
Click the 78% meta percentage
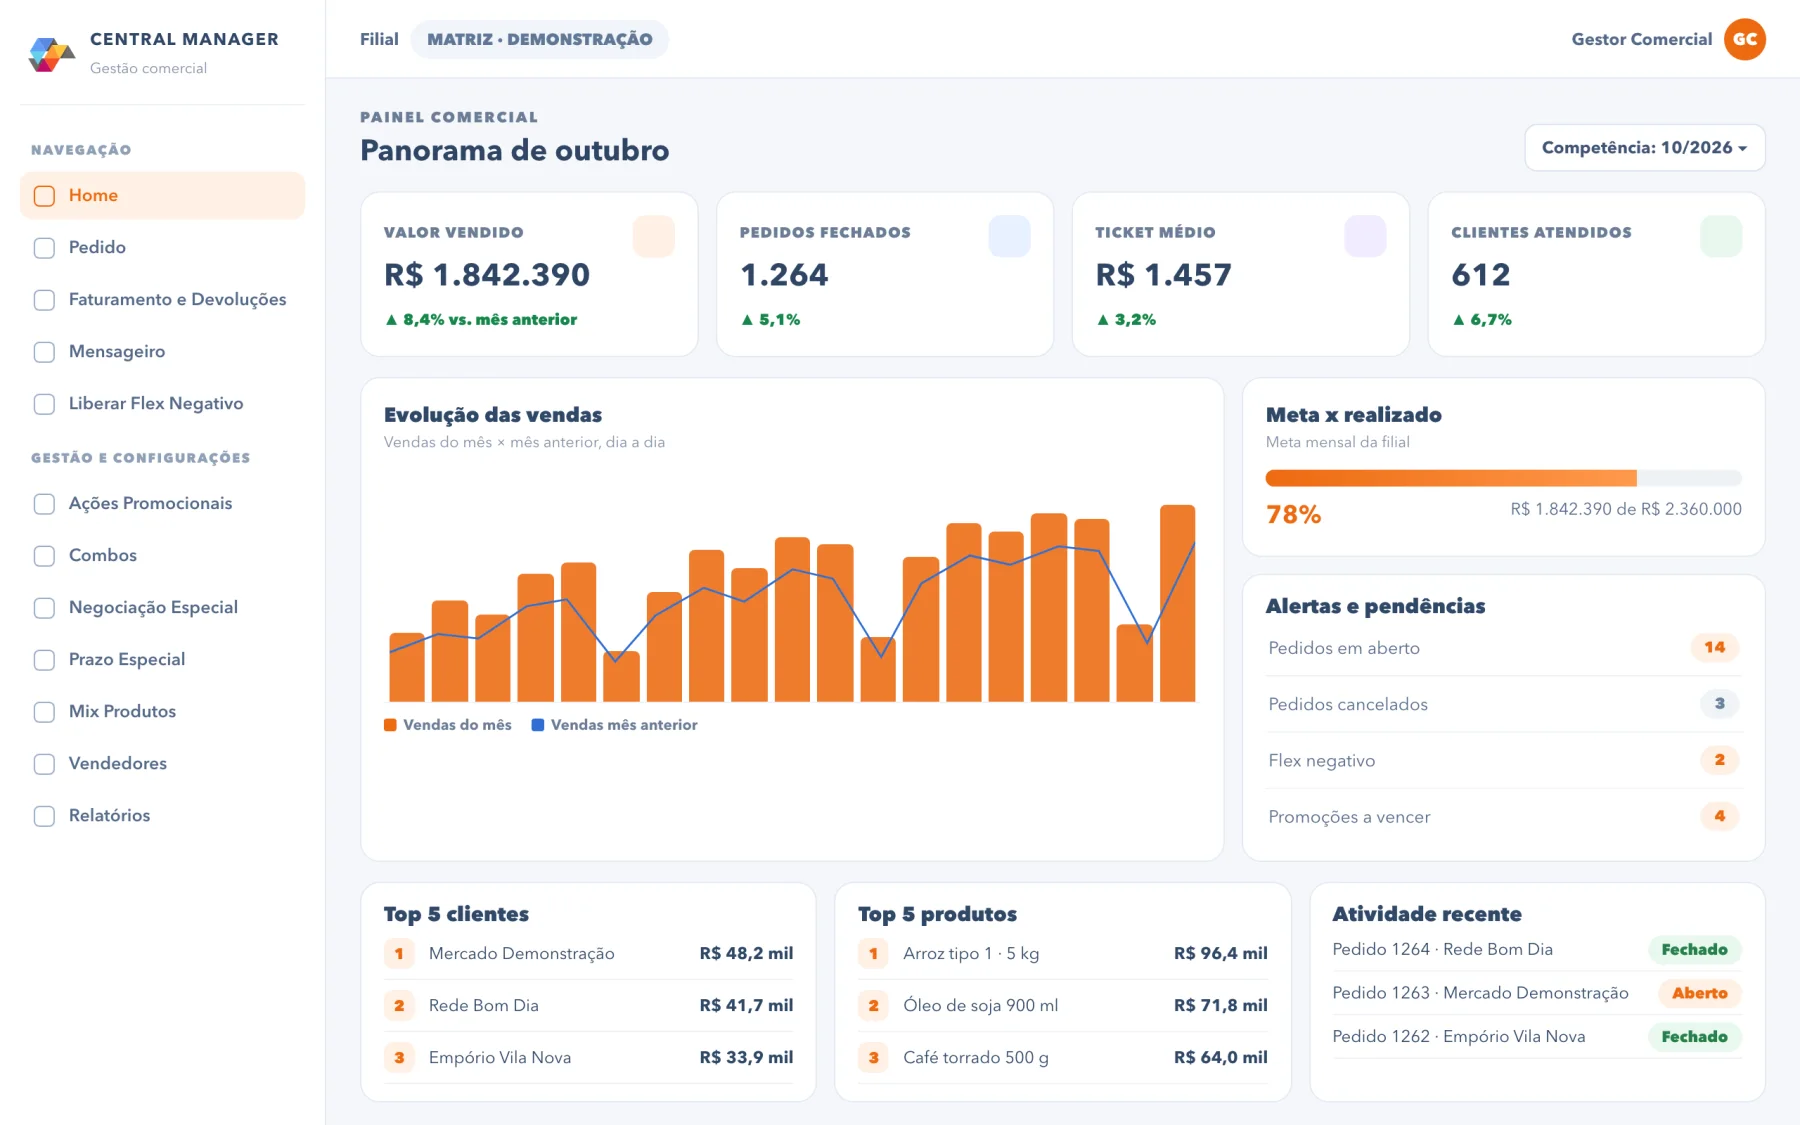[x=1293, y=514]
